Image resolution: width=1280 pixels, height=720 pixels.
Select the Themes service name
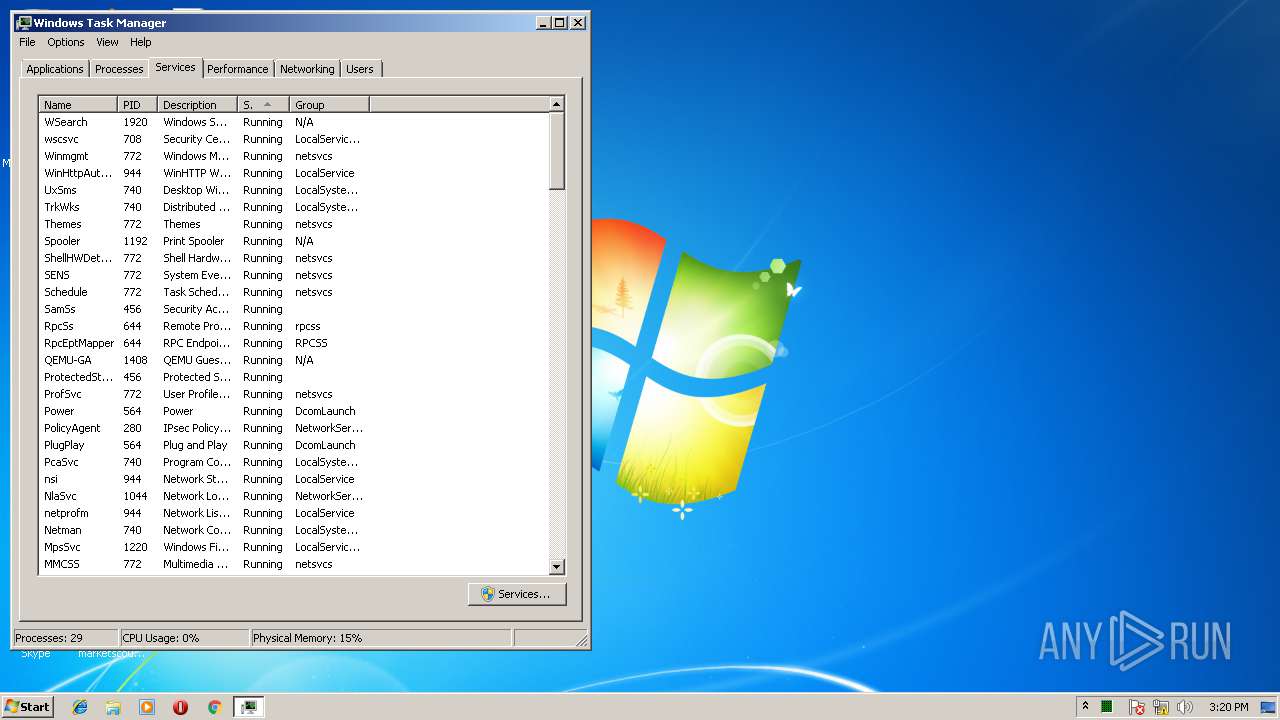[63, 224]
